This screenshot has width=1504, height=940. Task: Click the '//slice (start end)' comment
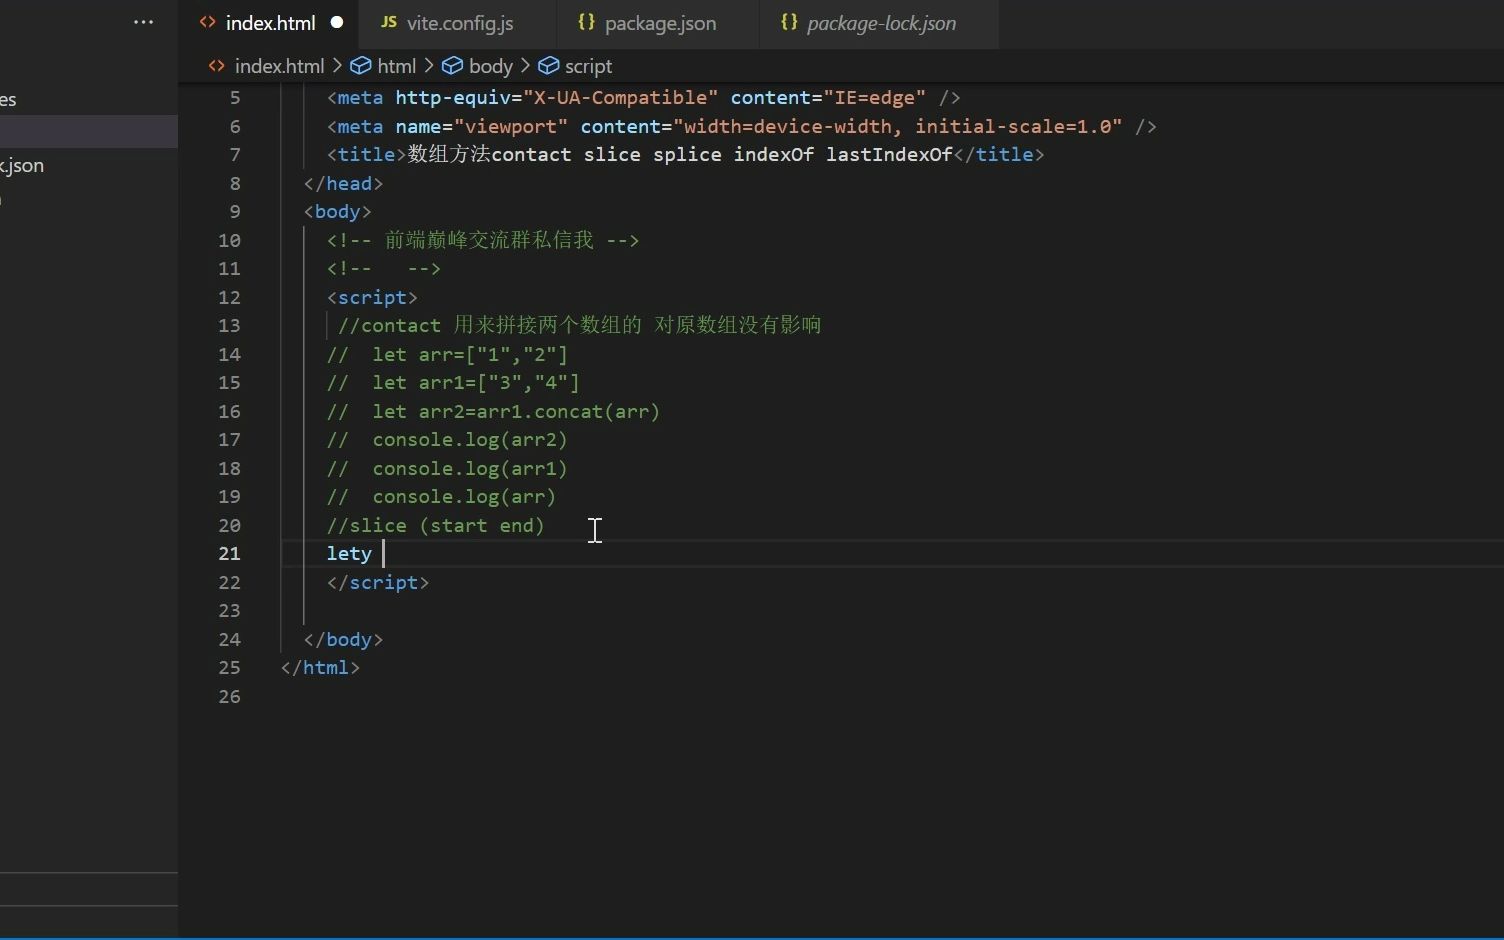pyautogui.click(x=435, y=526)
